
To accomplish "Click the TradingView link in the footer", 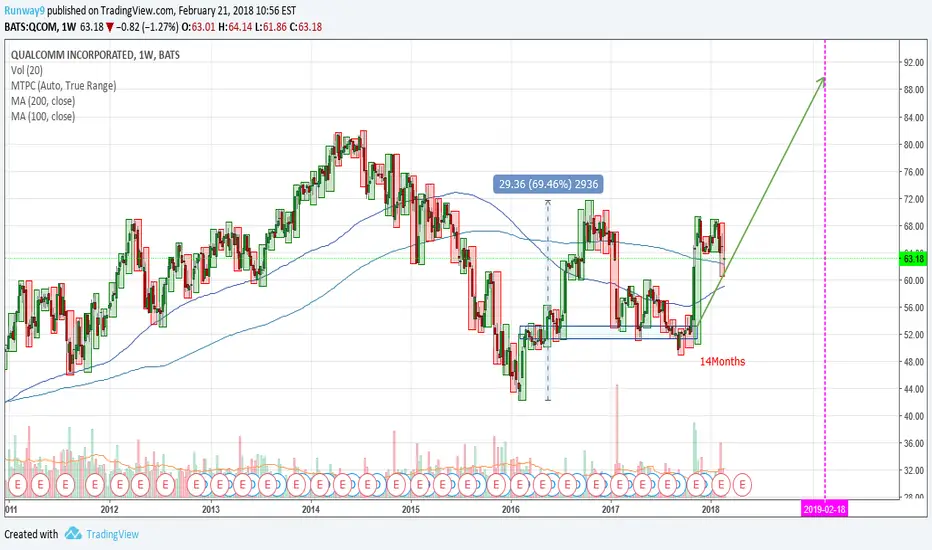I will click(x=112, y=534).
